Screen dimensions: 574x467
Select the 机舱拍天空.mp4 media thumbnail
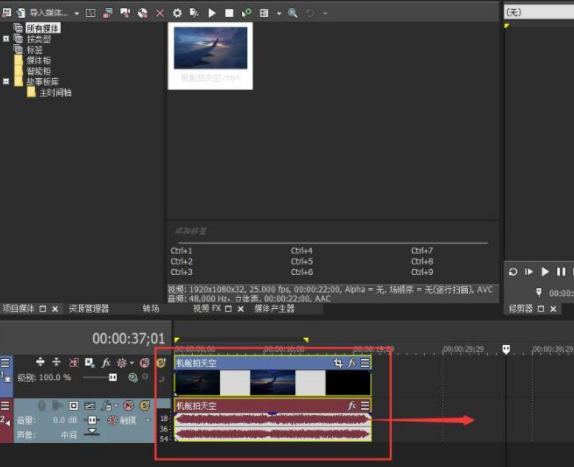[x=210, y=56]
